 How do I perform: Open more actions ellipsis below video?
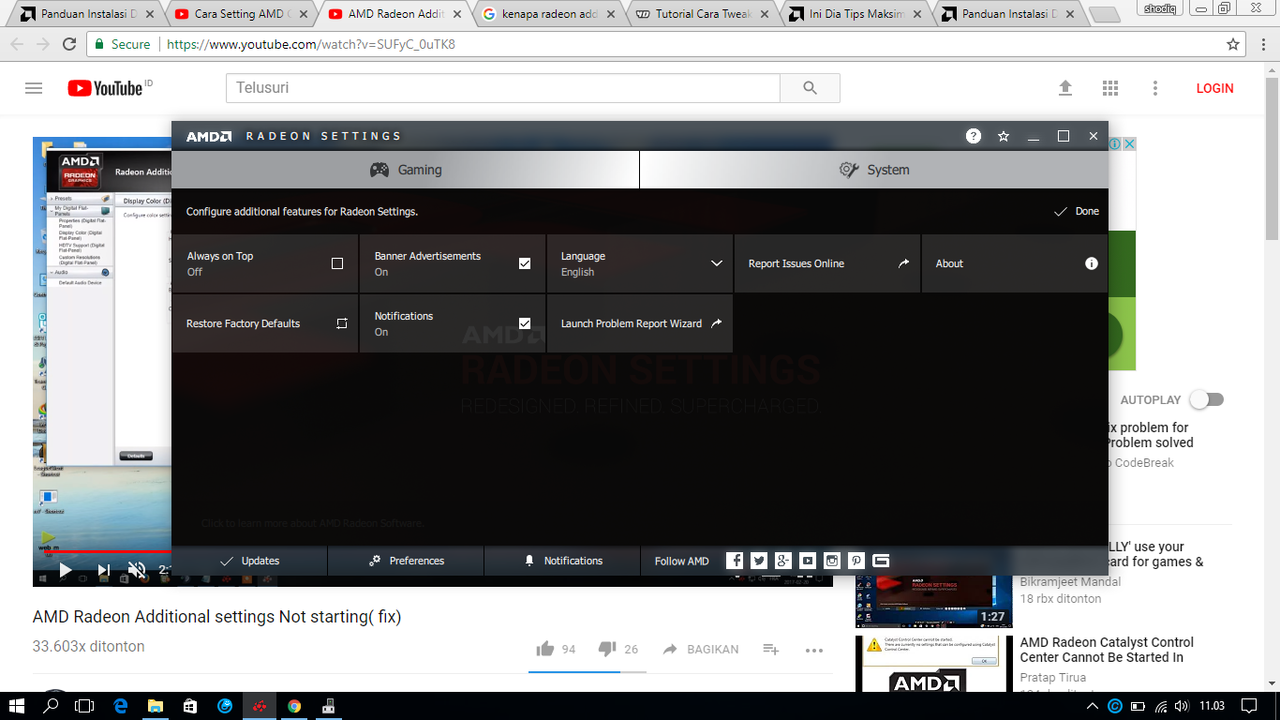click(x=814, y=650)
